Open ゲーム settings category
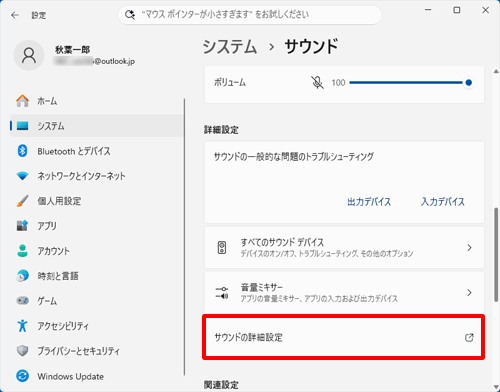This screenshot has width=500, height=392. [97, 301]
